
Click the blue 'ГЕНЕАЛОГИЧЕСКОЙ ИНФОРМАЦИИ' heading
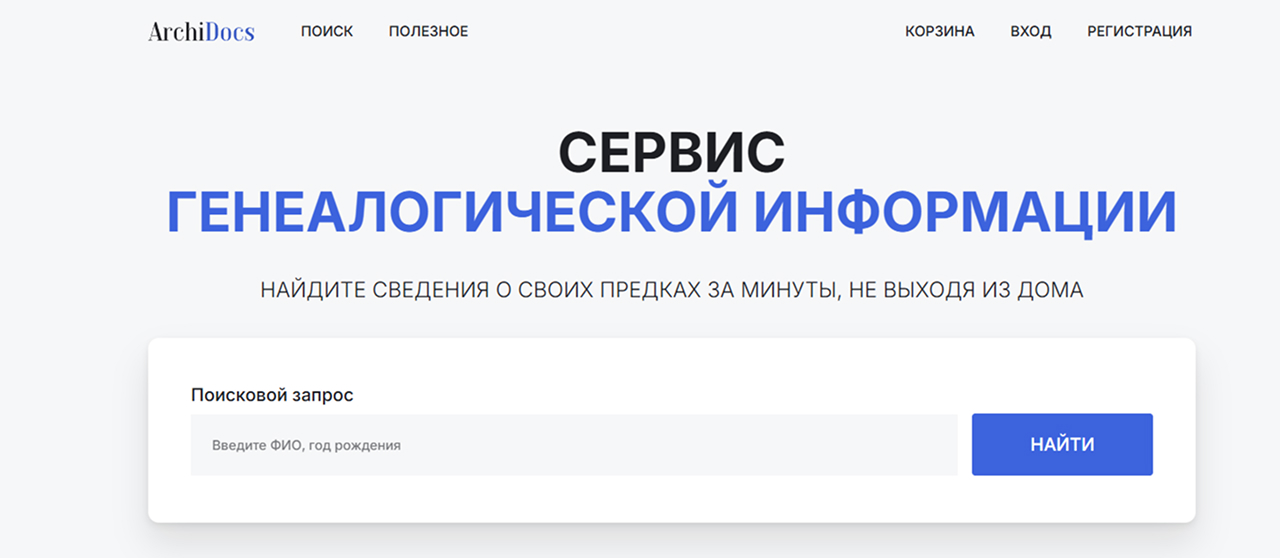tap(671, 211)
